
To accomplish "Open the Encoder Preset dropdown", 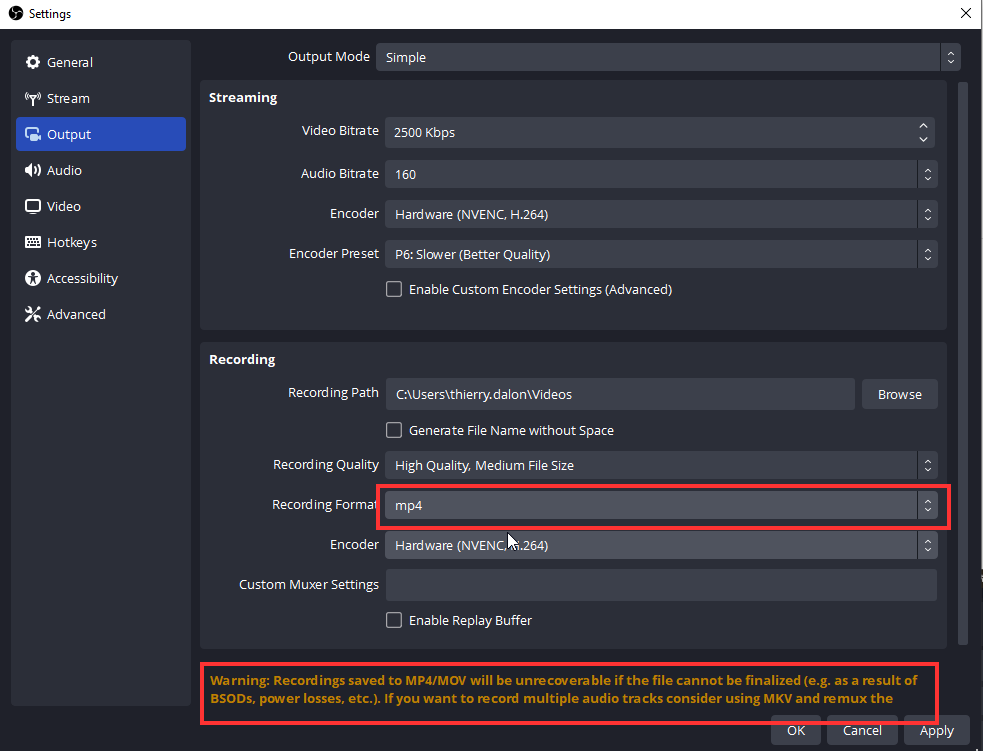I will pos(661,254).
